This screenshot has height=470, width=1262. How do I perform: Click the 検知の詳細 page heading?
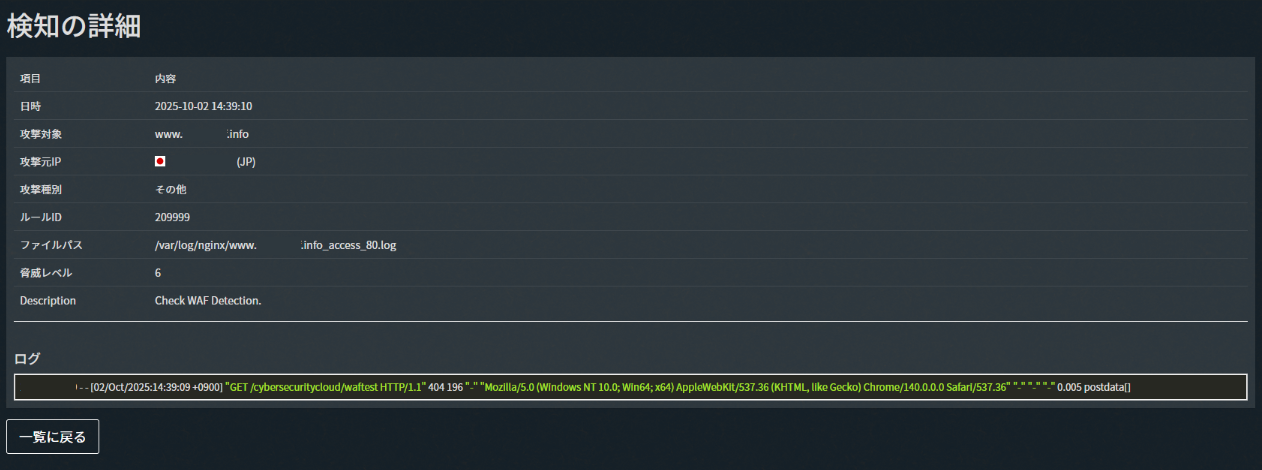pos(74,27)
